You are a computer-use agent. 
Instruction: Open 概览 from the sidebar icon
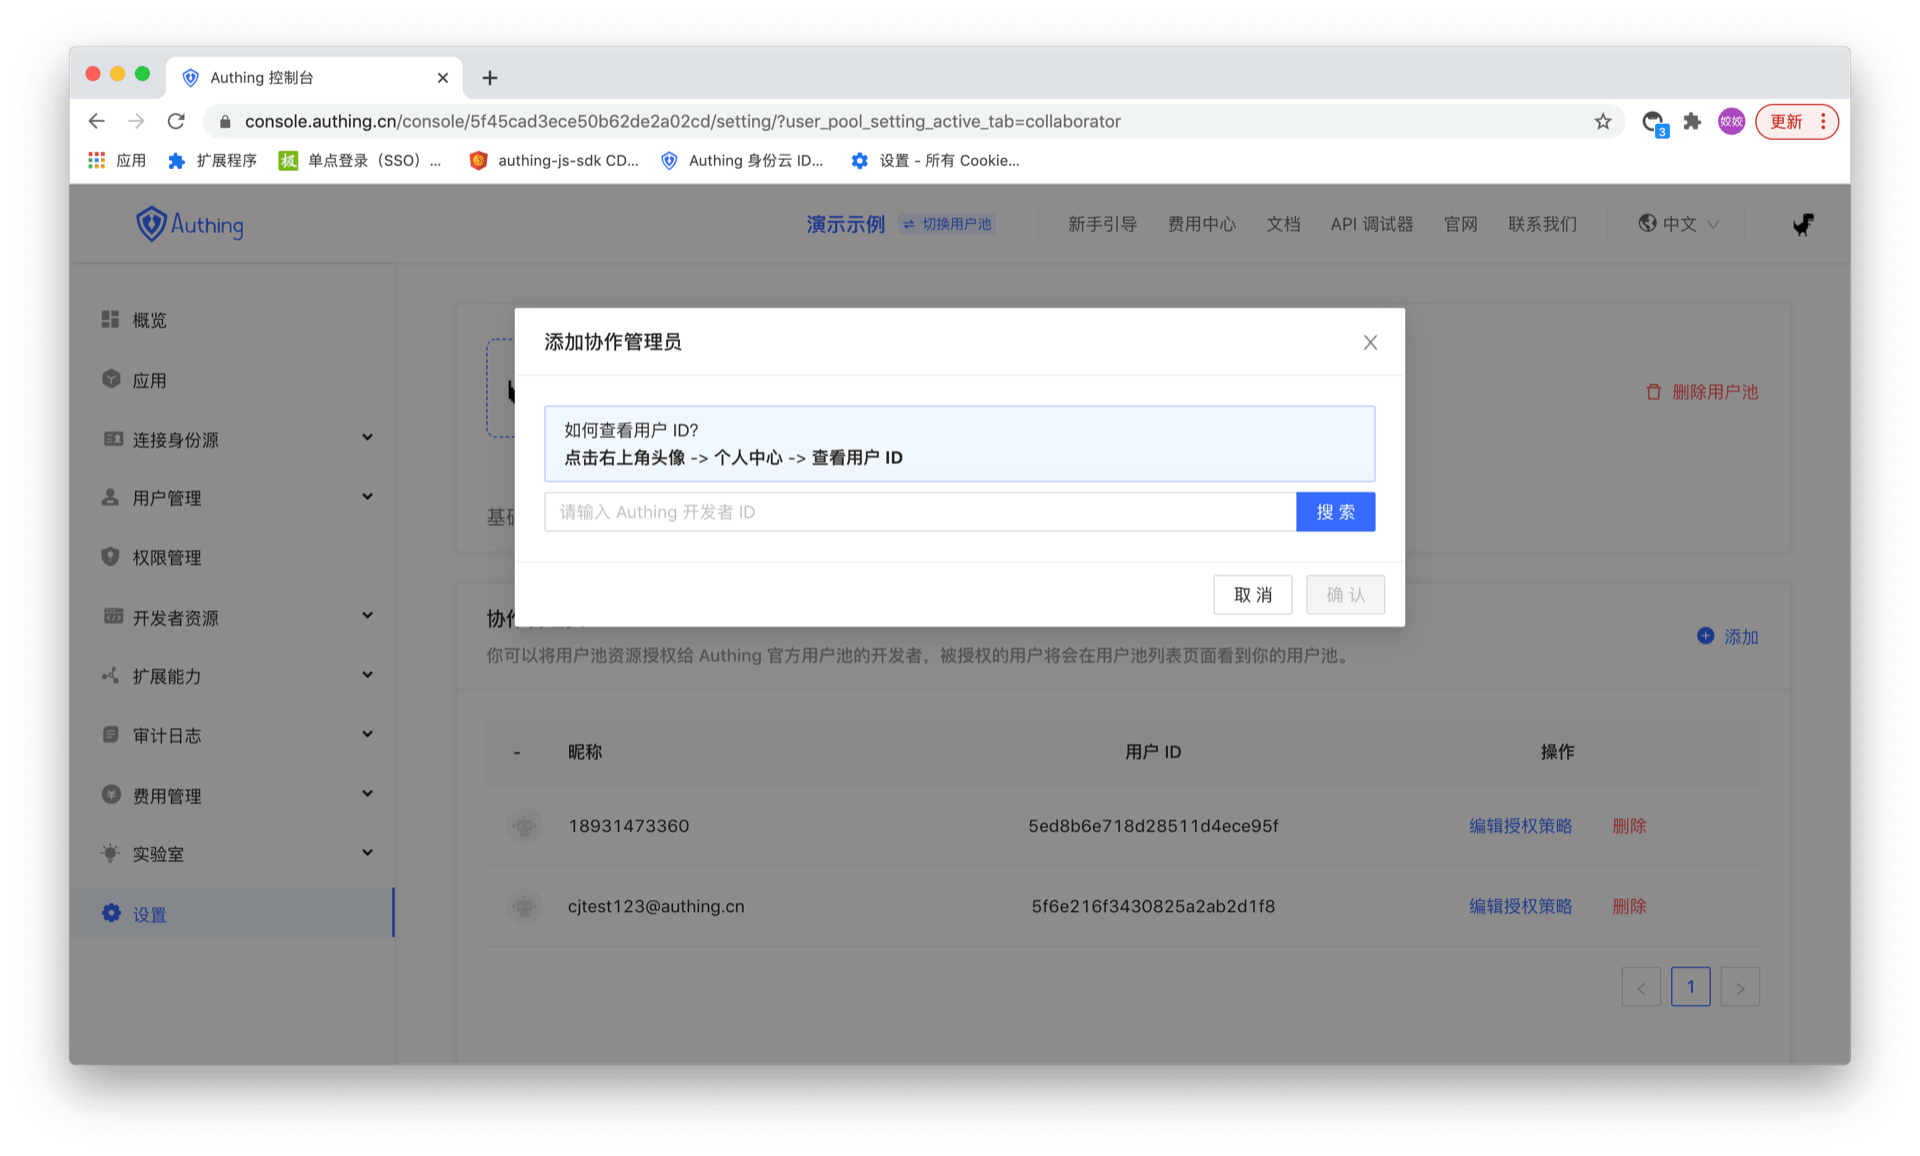[111, 319]
